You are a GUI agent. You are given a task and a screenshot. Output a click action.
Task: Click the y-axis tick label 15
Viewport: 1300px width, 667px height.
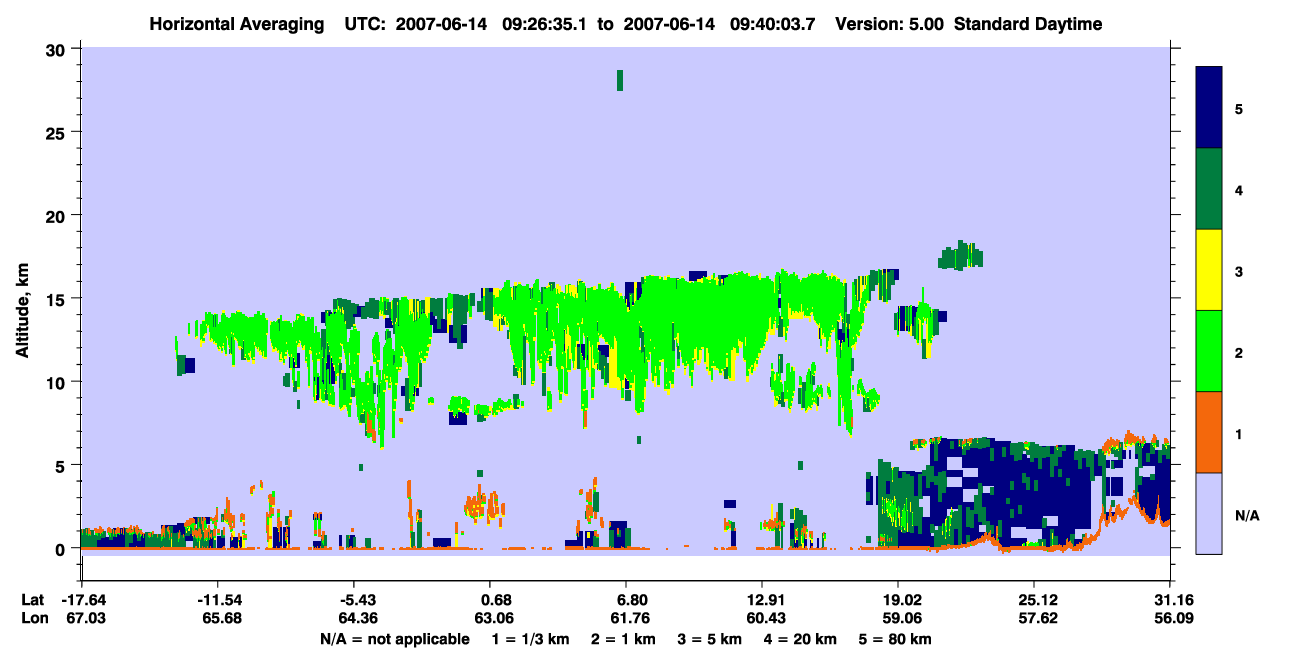57,299
